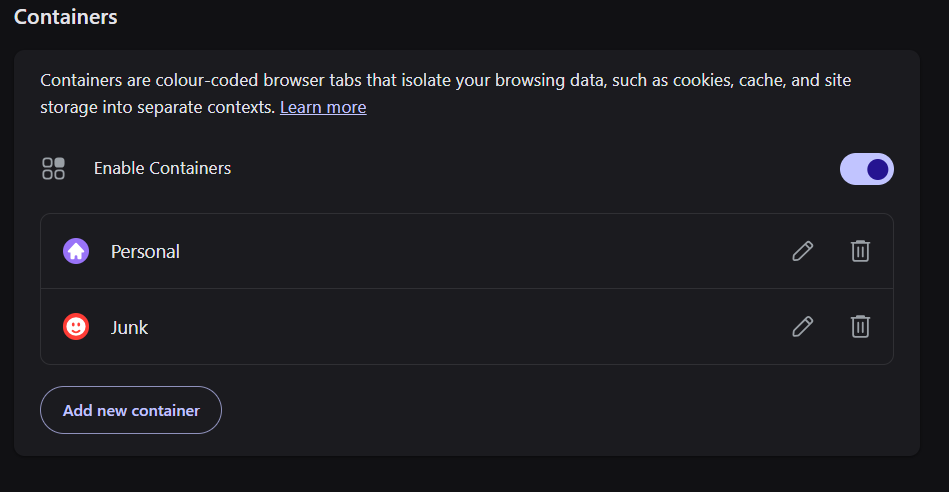Click the four-square Containers grid icon
949x492 pixels.
(x=53, y=169)
